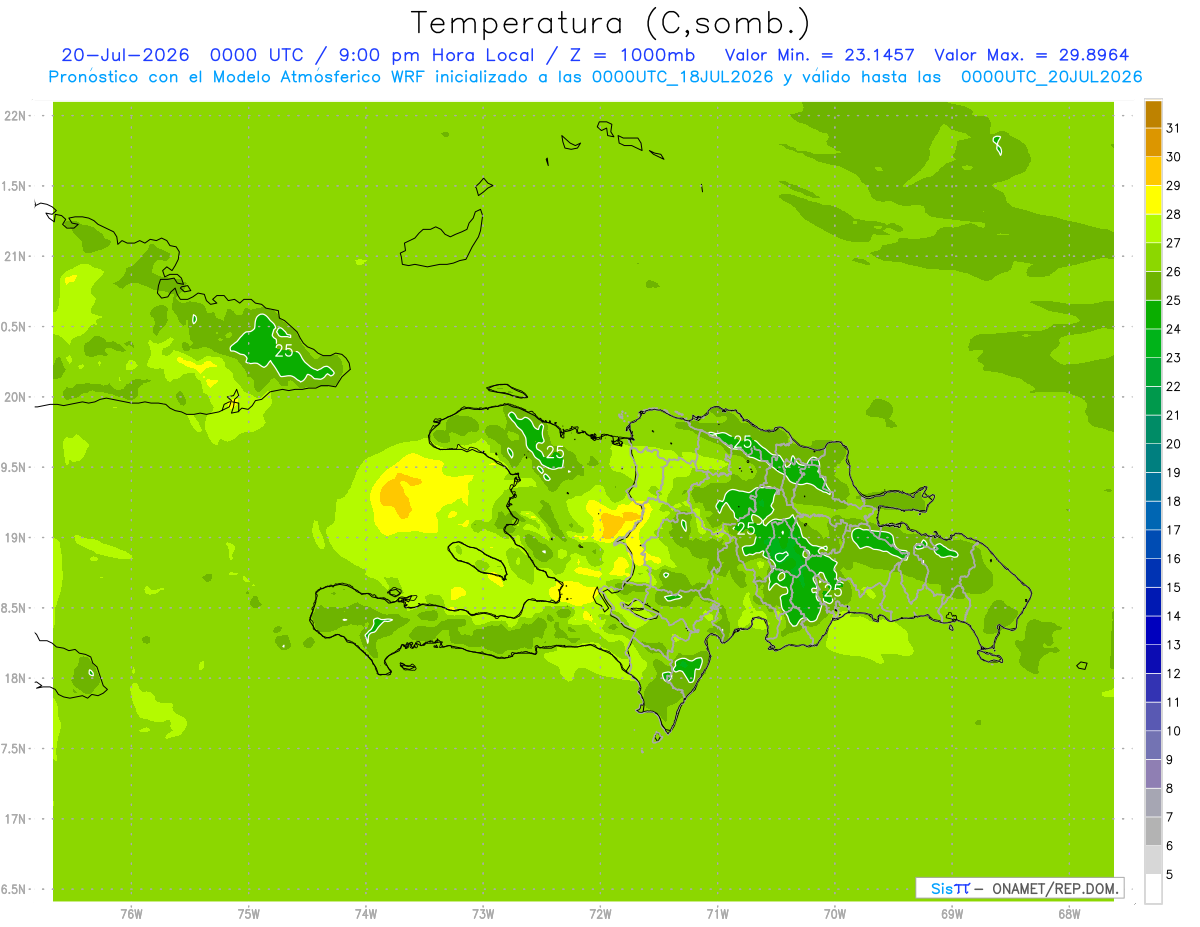
Task: Click the "25" contour label over northern Haiti
Action: [x=555, y=453]
